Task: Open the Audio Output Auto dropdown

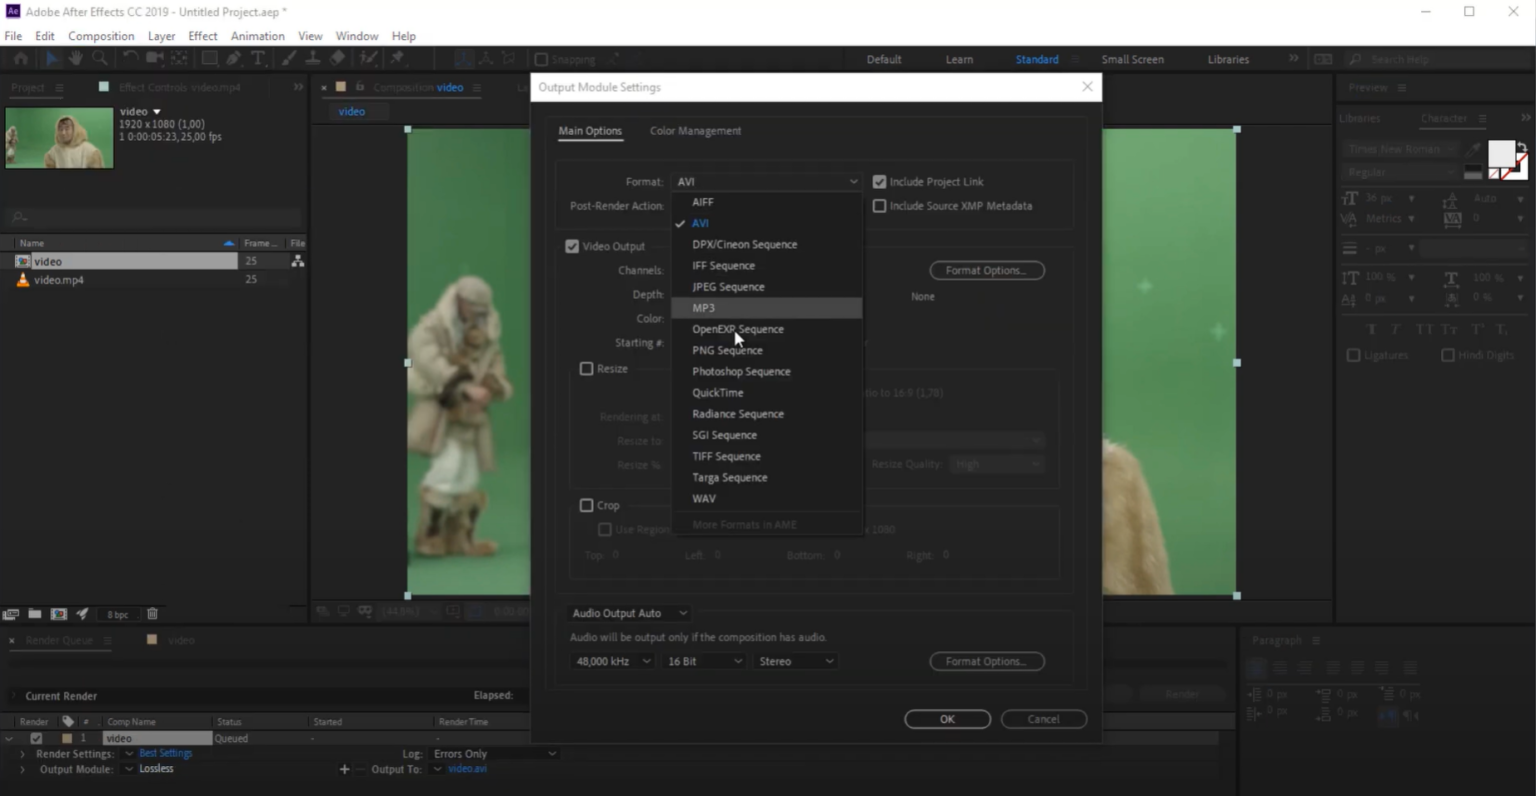Action: (x=629, y=613)
